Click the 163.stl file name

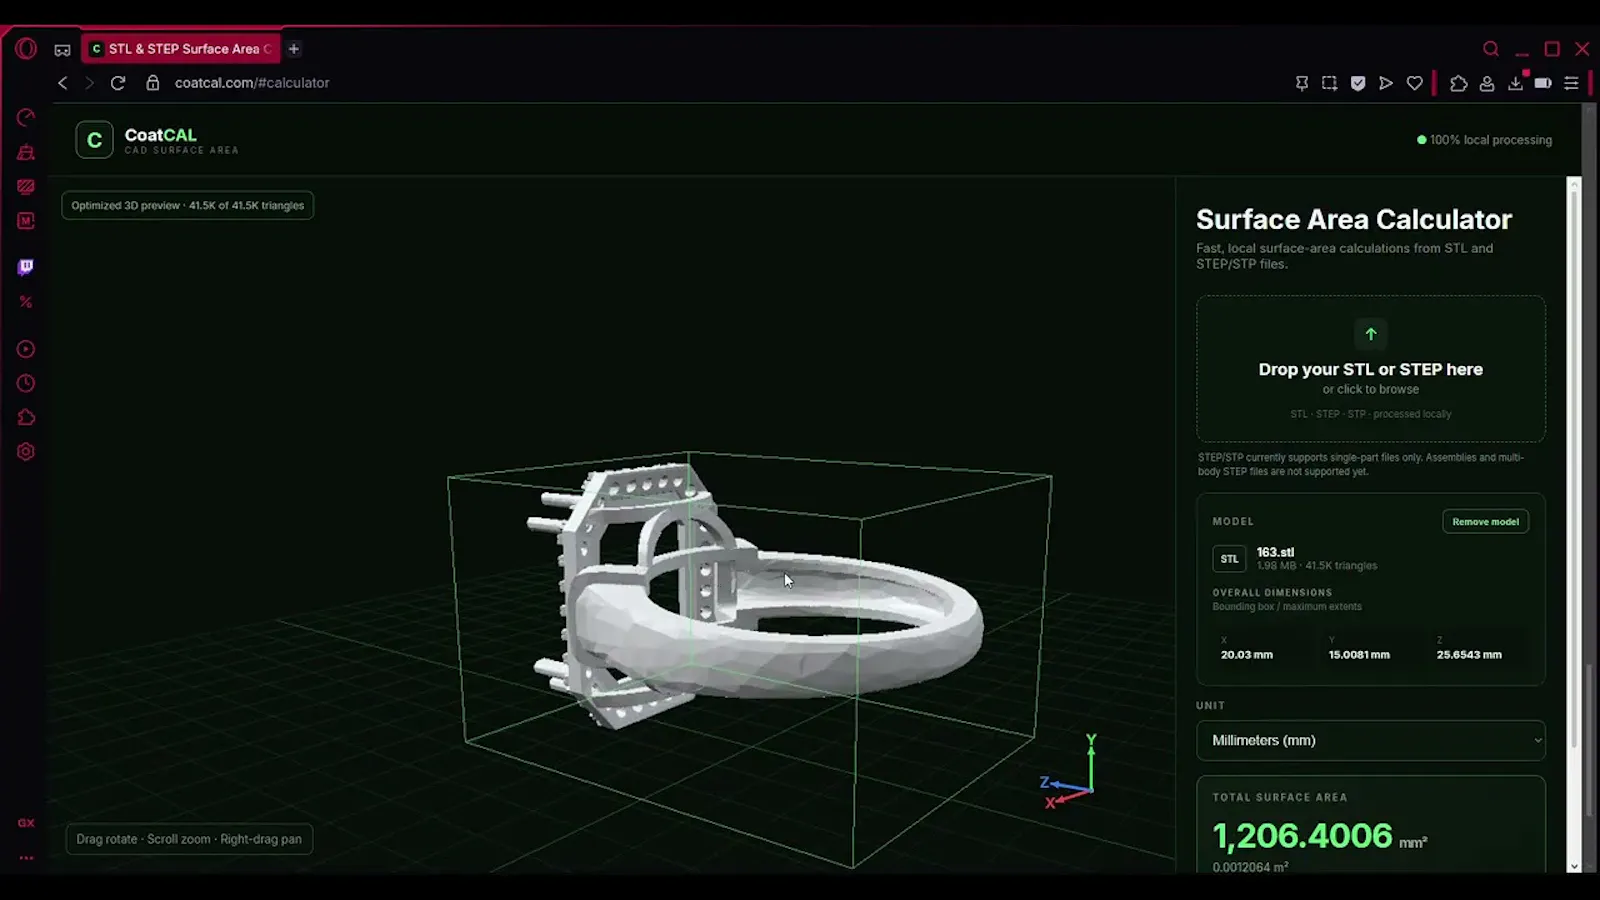(1275, 552)
